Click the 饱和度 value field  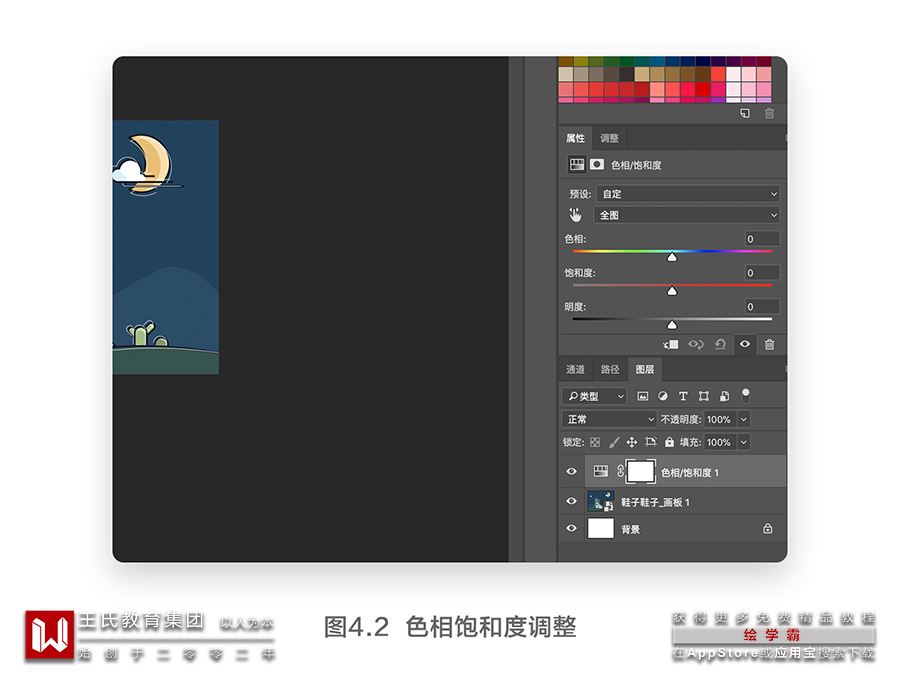click(x=762, y=273)
